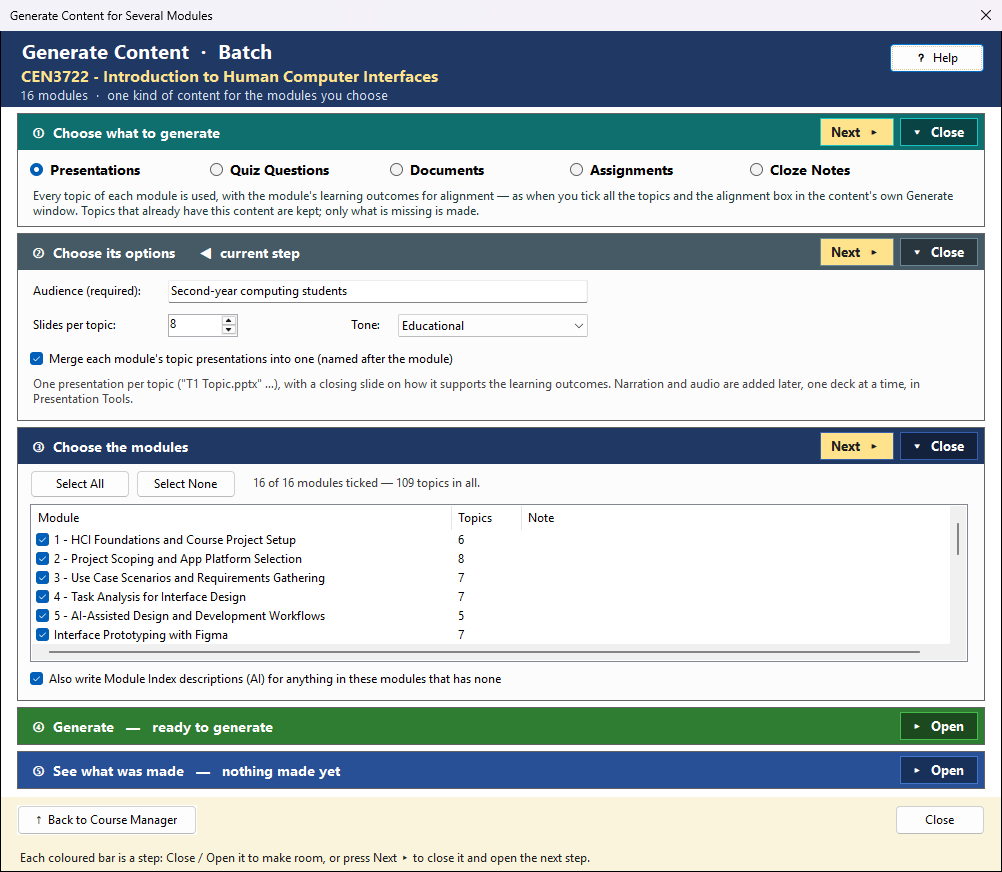Collapse the Choose what to generate step
The height and width of the screenshot is (872, 1002).
click(939, 132)
